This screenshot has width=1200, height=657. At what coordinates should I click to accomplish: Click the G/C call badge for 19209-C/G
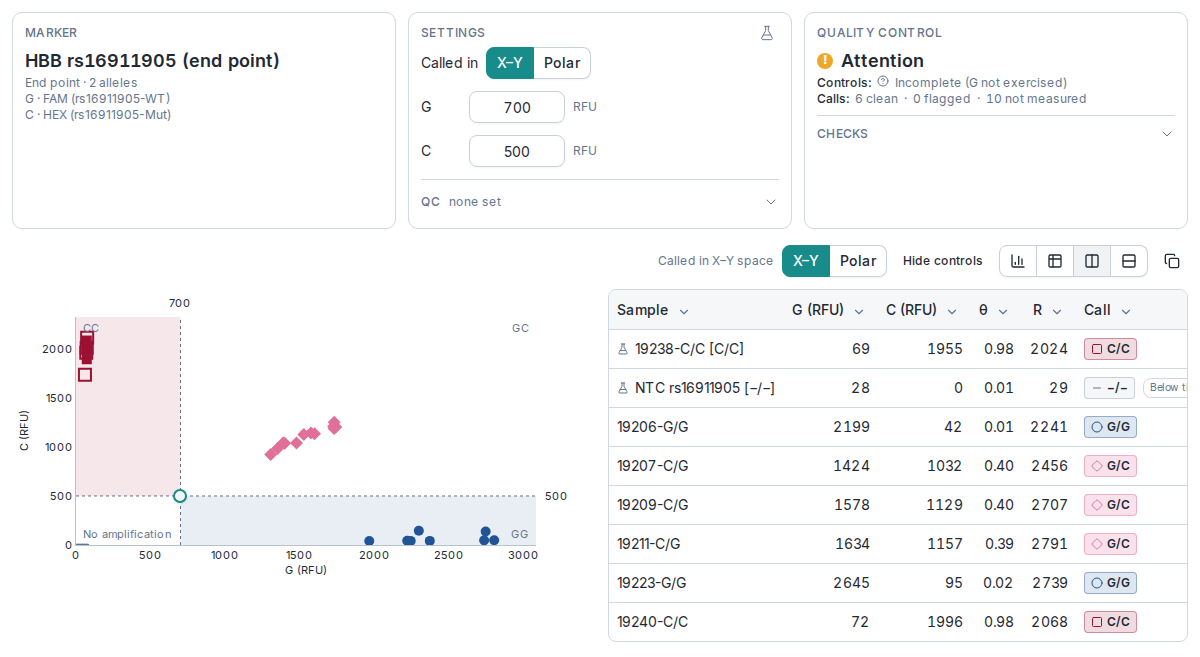point(1110,505)
